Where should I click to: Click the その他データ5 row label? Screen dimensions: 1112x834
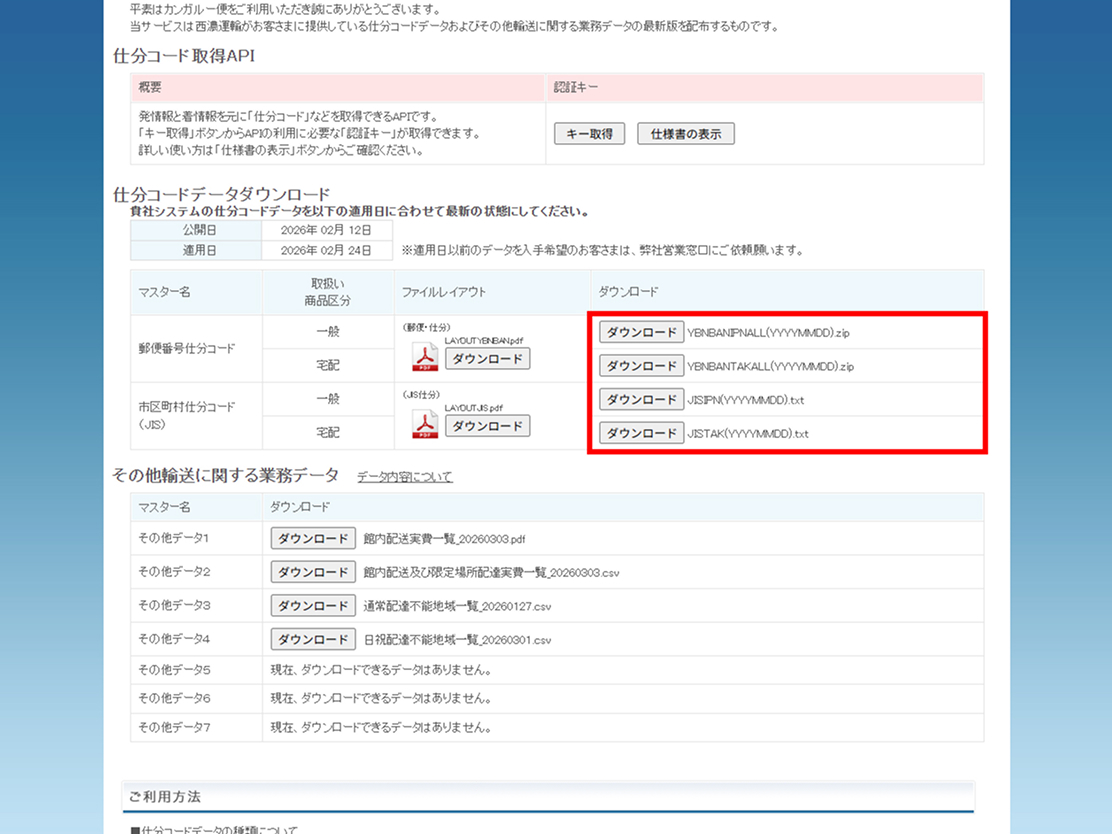[174, 669]
